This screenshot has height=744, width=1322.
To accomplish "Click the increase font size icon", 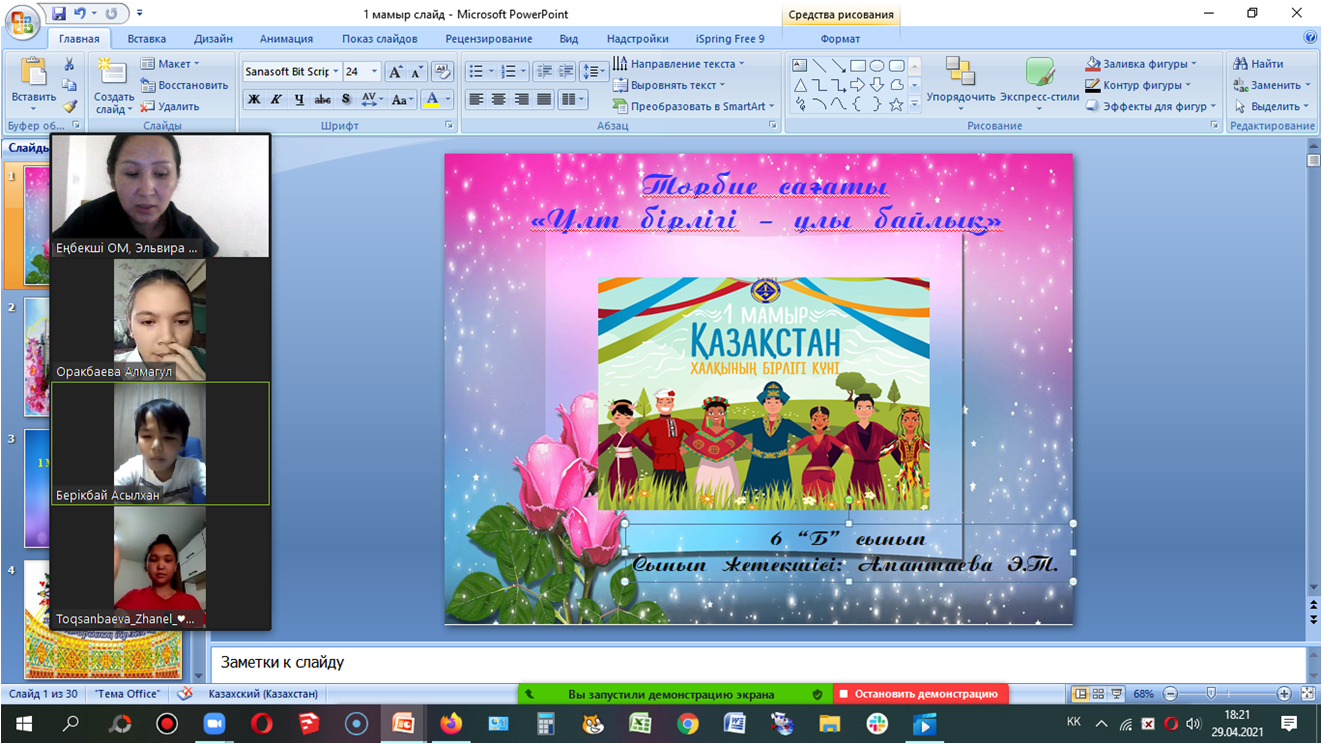I will pyautogui.click(x=396, y=72).
